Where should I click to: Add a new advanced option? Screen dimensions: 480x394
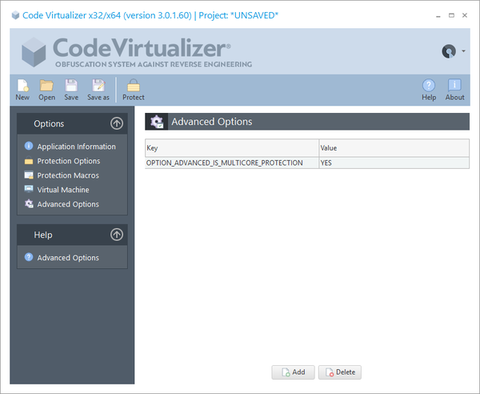pyautogui.click(x=293, y=372)
